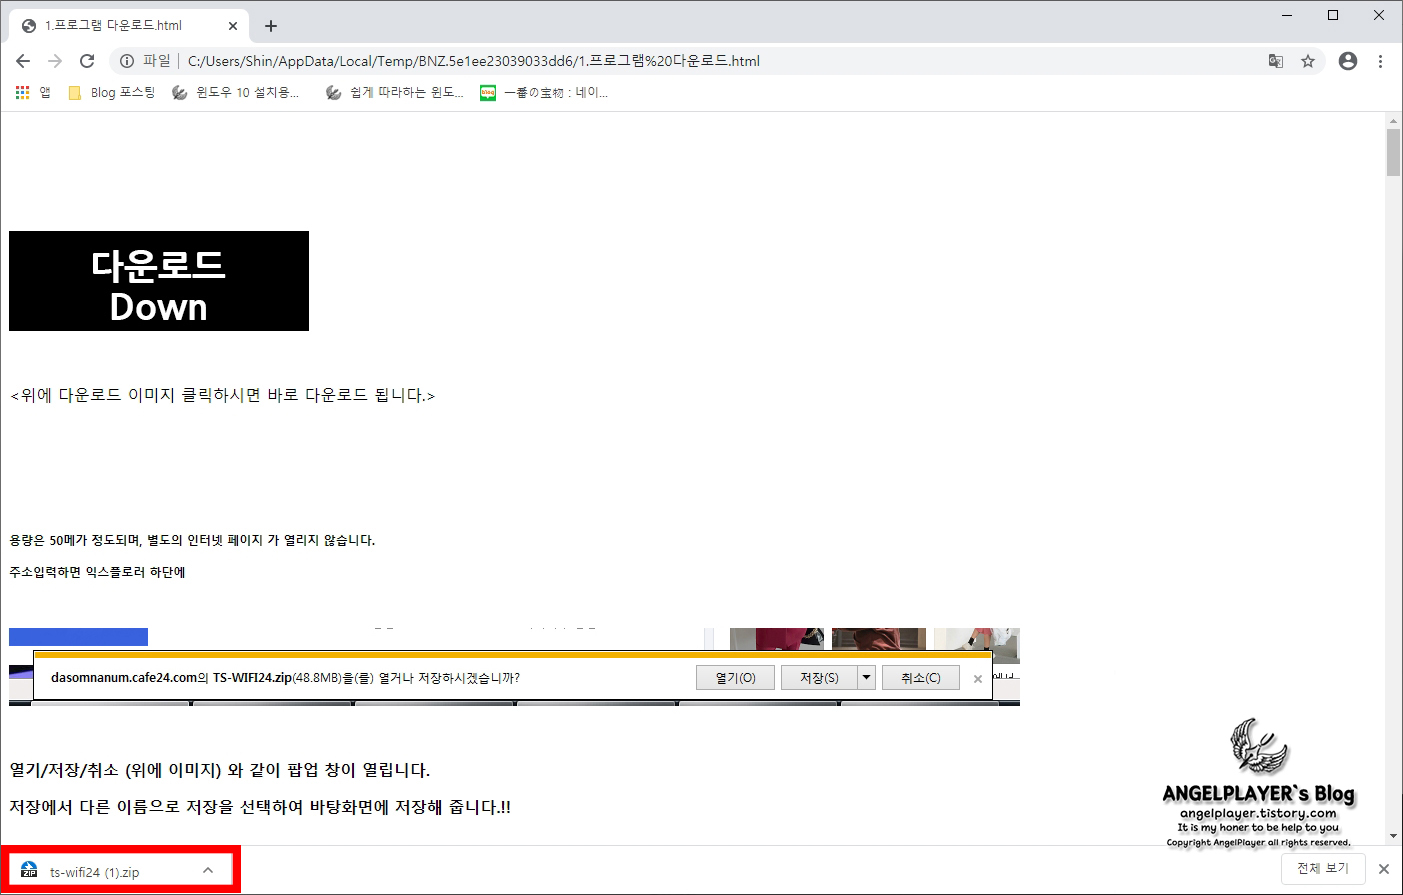Open the 쉽게 따라하는 윈도 bookmark

point(394,92)
